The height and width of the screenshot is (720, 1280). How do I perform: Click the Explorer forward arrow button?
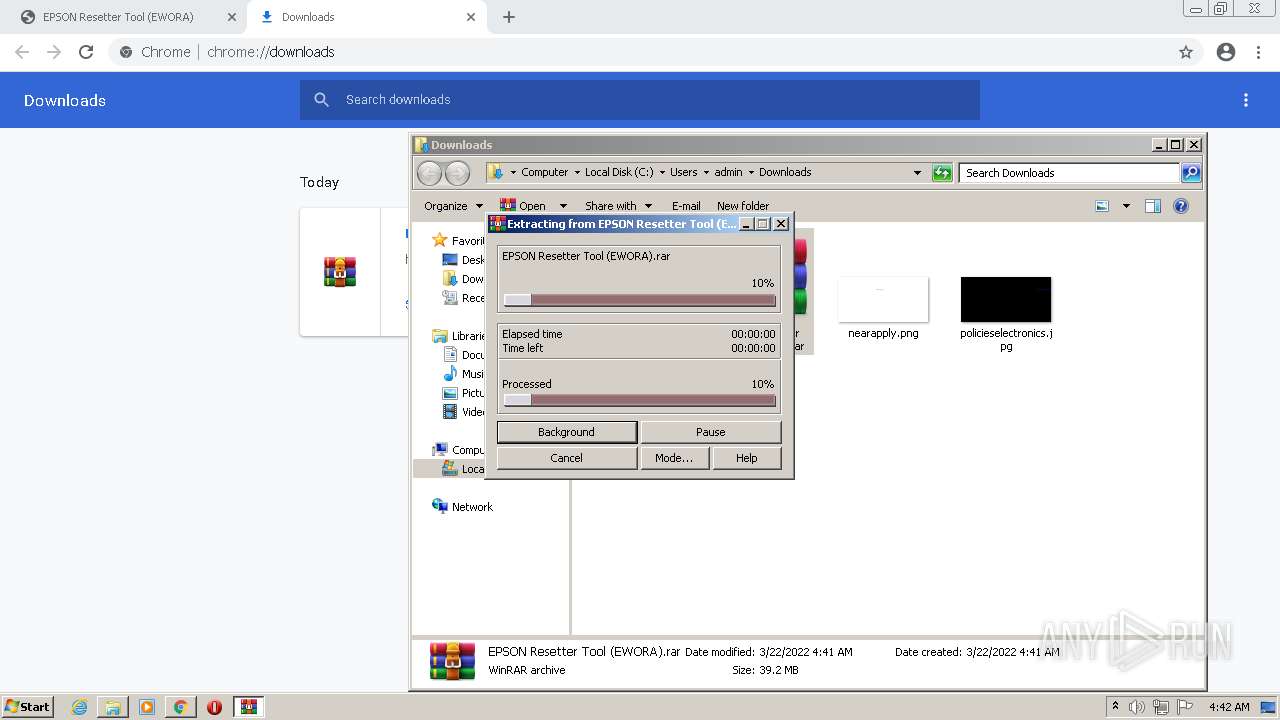tap(457, 173)
